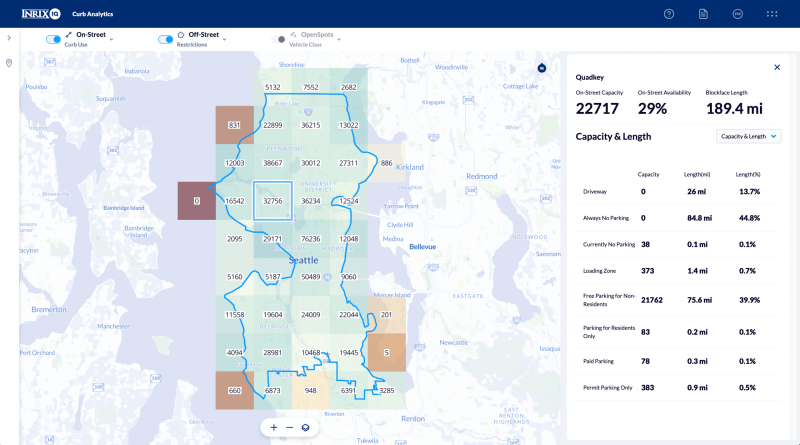The width and height of the screenshot is (800, 445).
Task: Open the Off-Street Restrictions dropdown
Action: click(x=224, y=39)
